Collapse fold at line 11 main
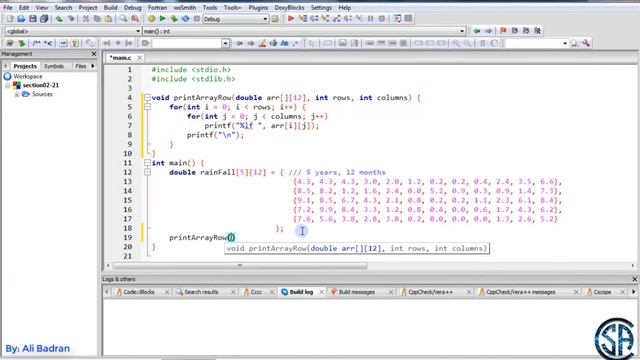Viewport: 640px width, 360px height. point(147,163)
